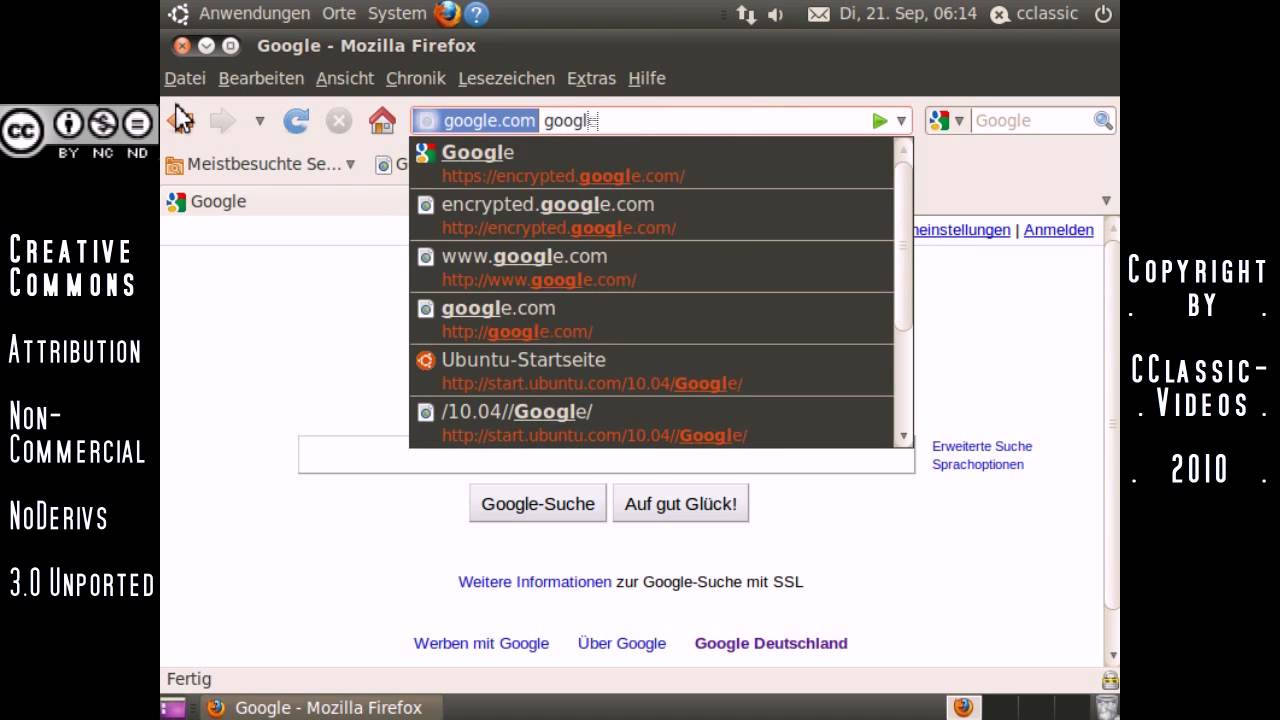
Task: Open the Ansicht menu
Action: [x=345, y=78]
